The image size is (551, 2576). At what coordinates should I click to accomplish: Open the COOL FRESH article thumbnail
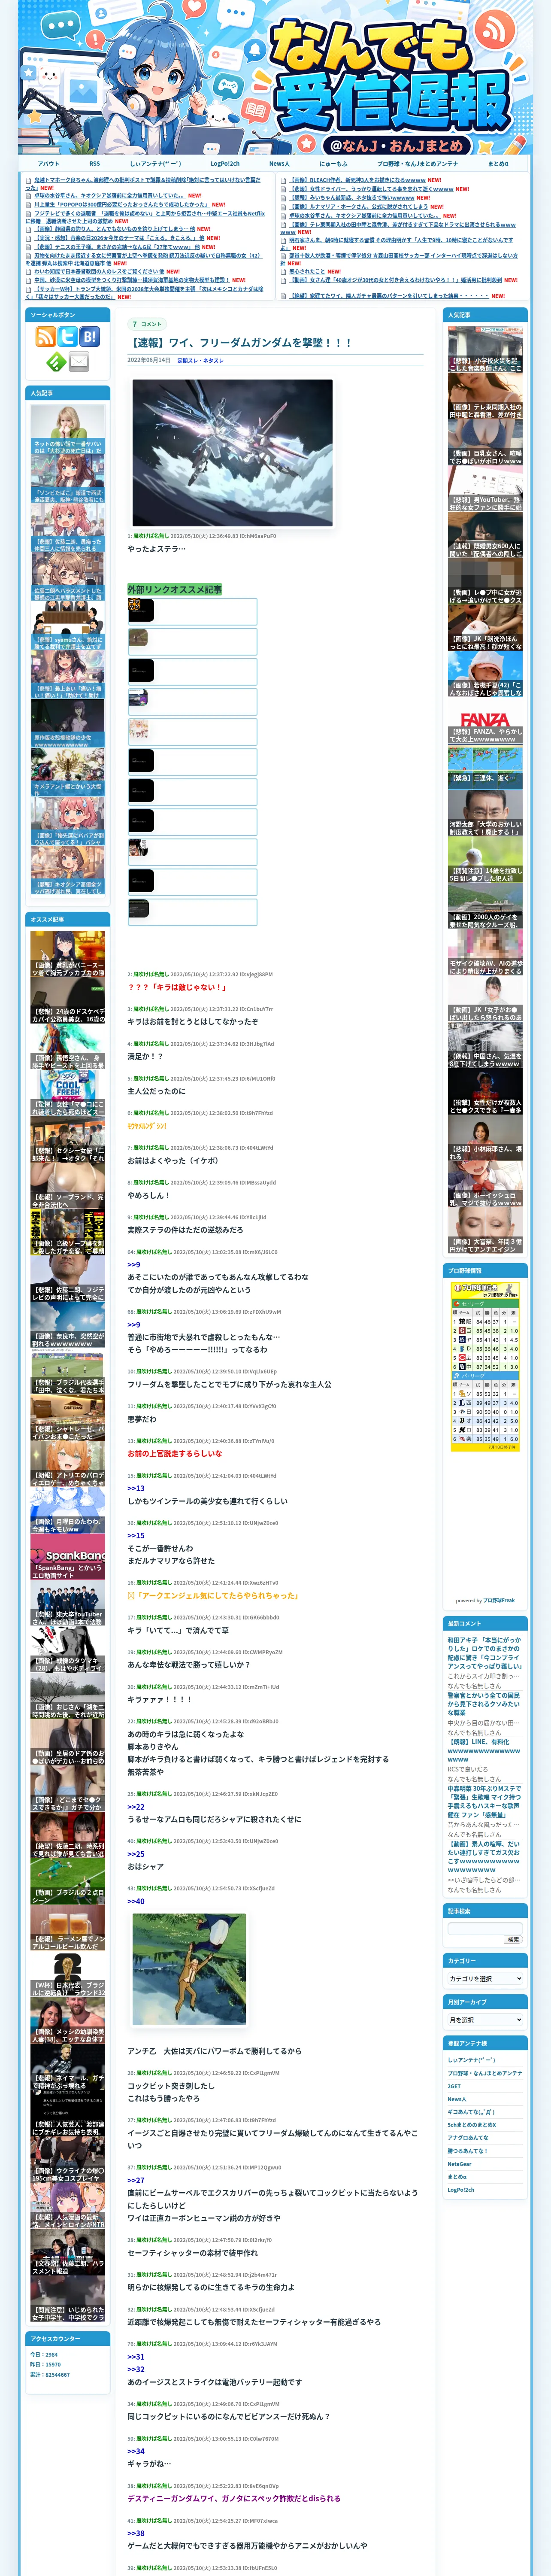(67, 1094)
